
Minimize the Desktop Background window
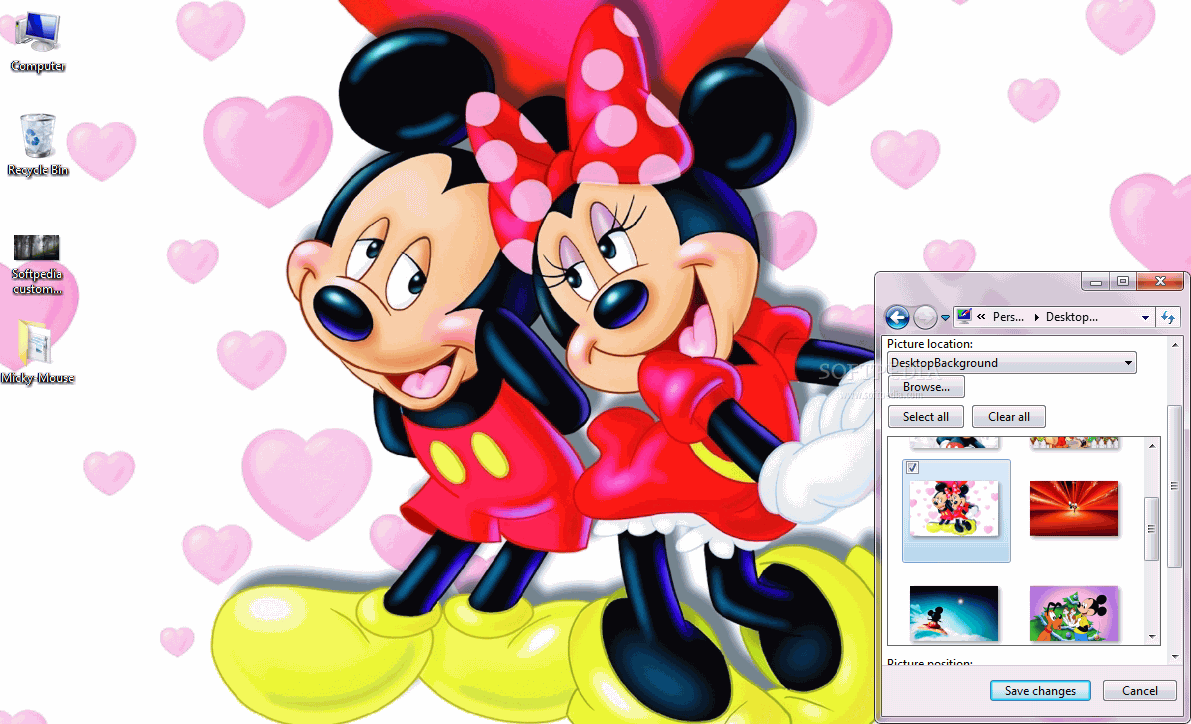tap(1095, 282)
